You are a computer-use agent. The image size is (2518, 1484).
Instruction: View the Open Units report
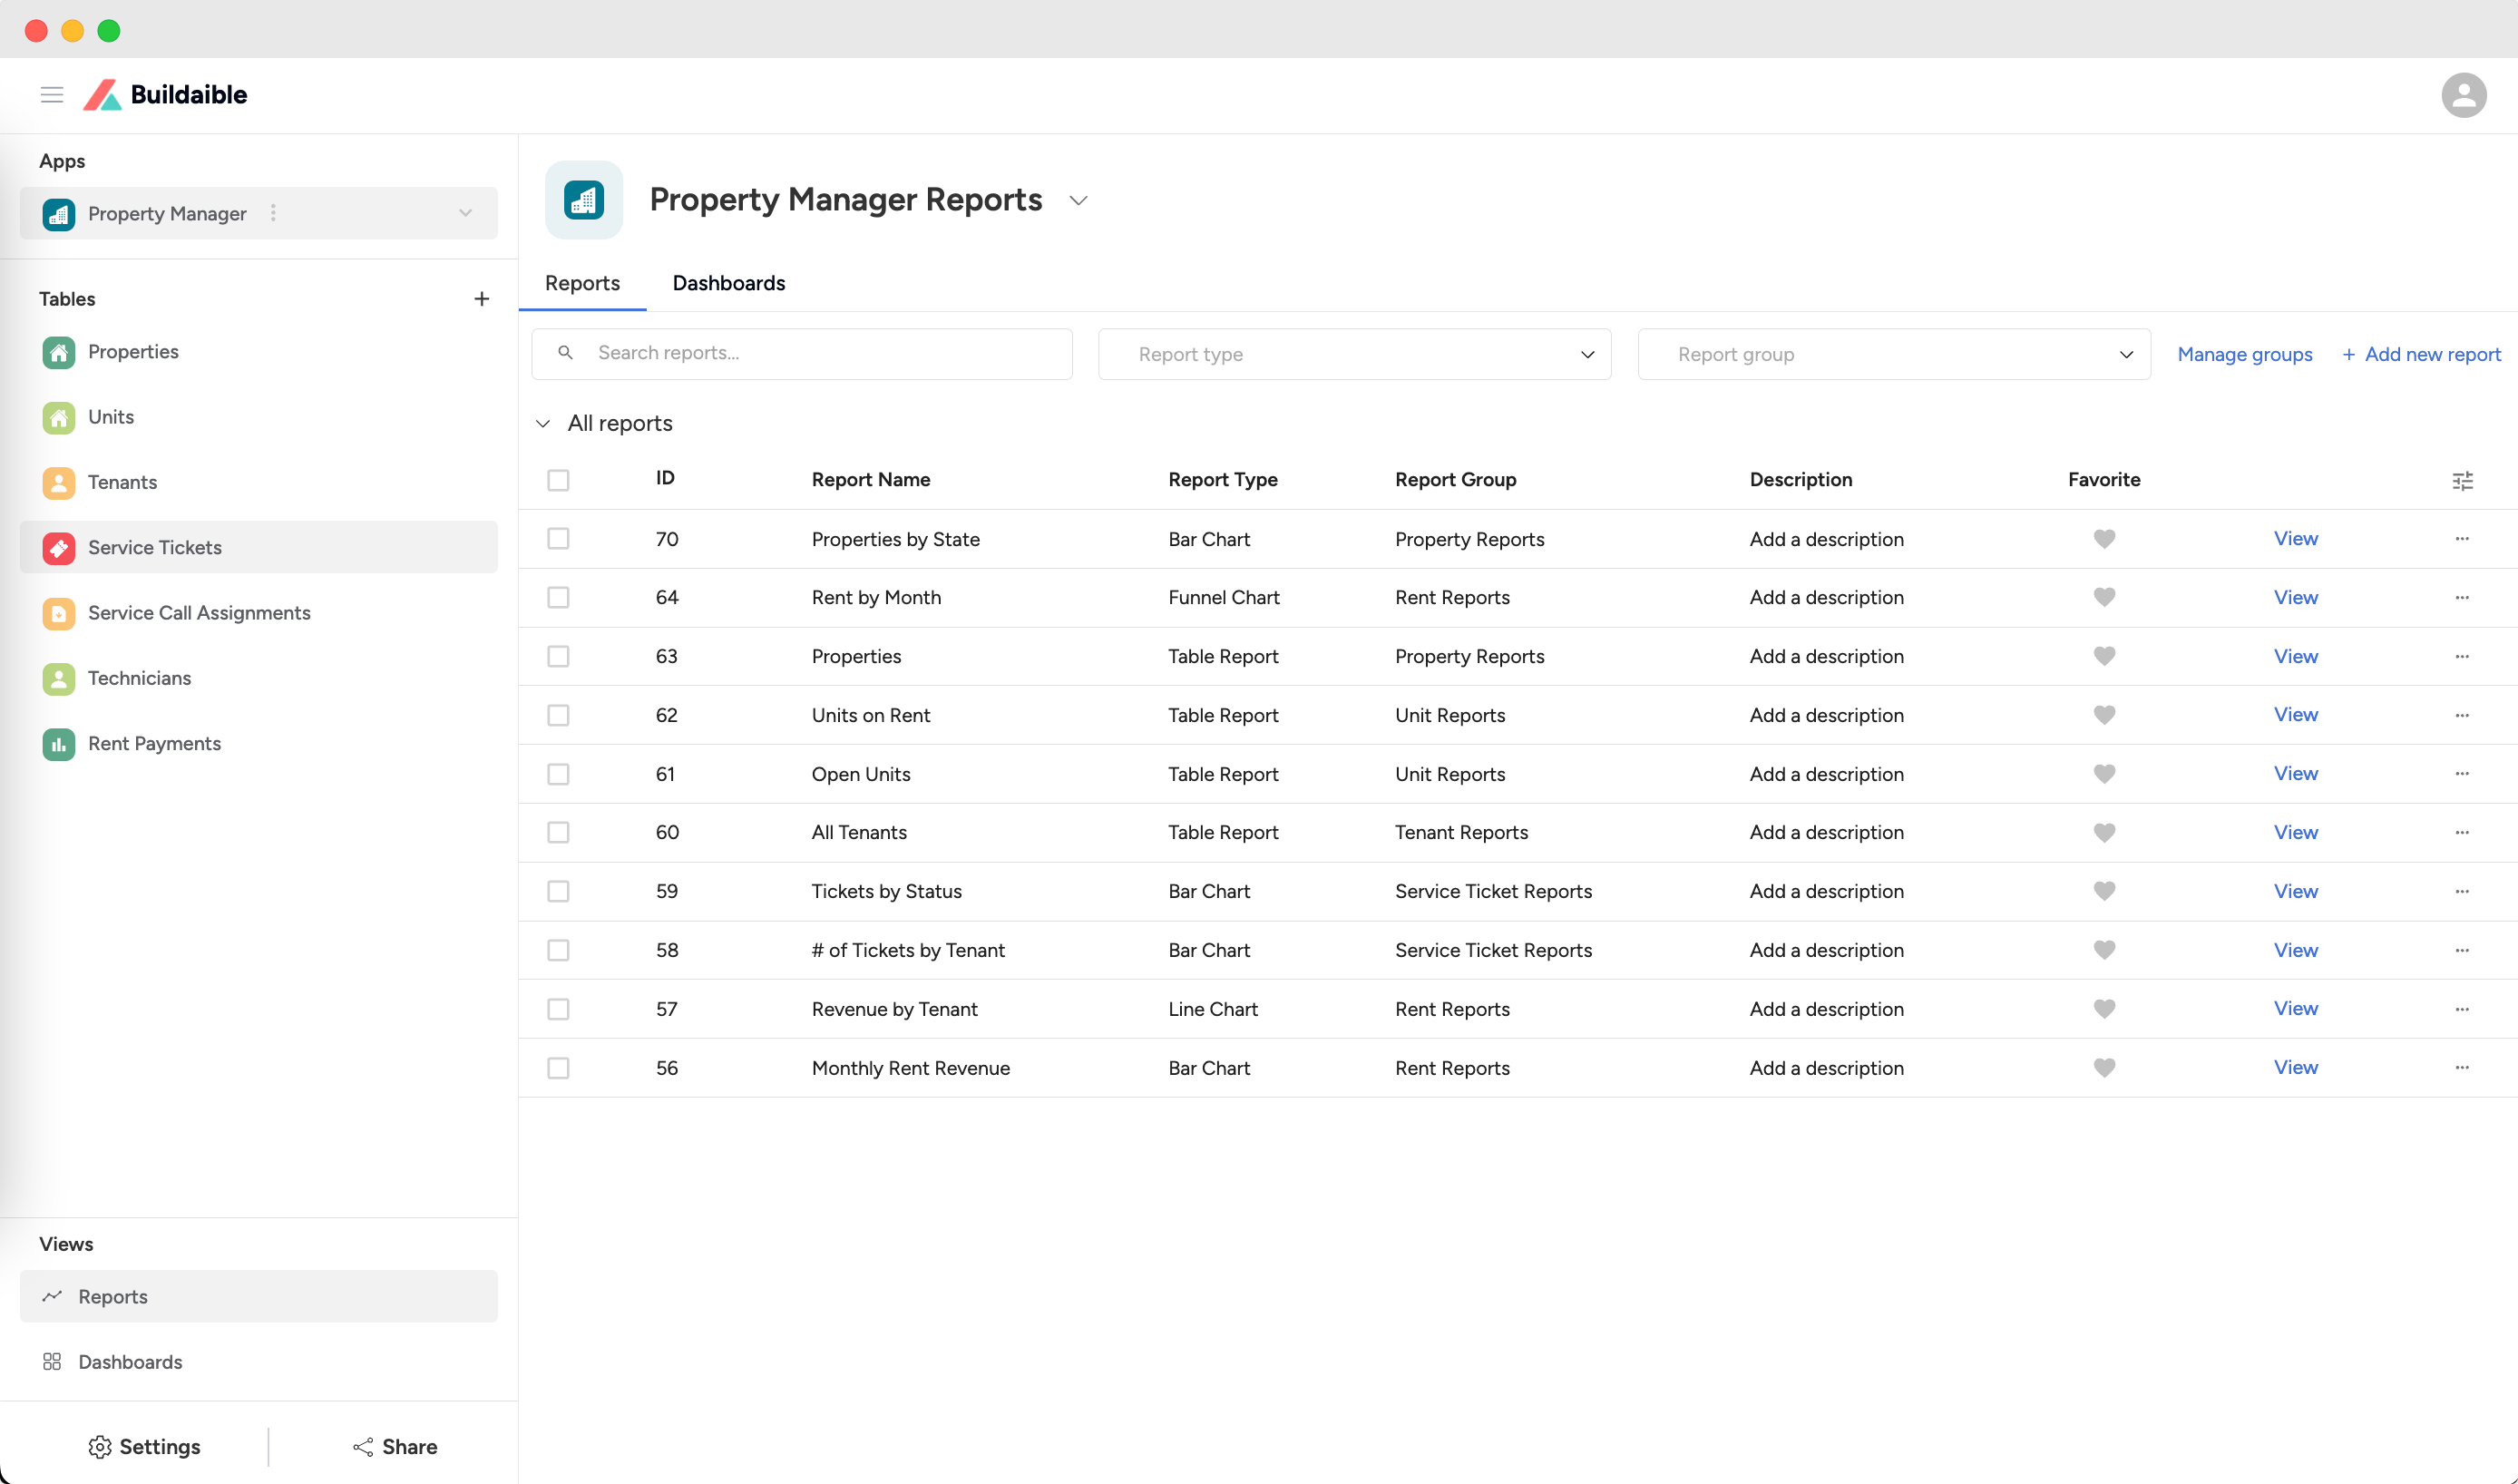[2296, 773]
